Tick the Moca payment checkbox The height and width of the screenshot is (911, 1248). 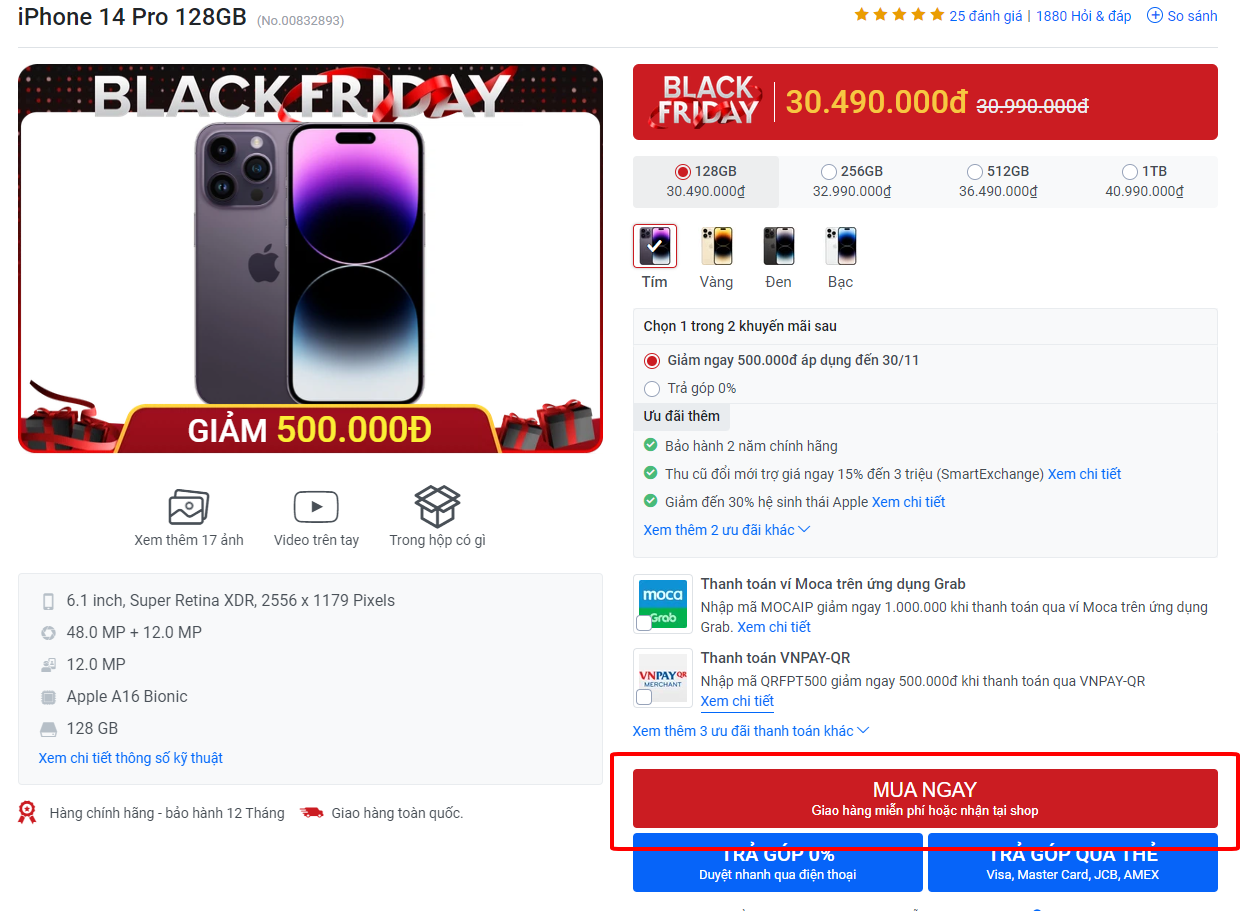pos(644,623)
